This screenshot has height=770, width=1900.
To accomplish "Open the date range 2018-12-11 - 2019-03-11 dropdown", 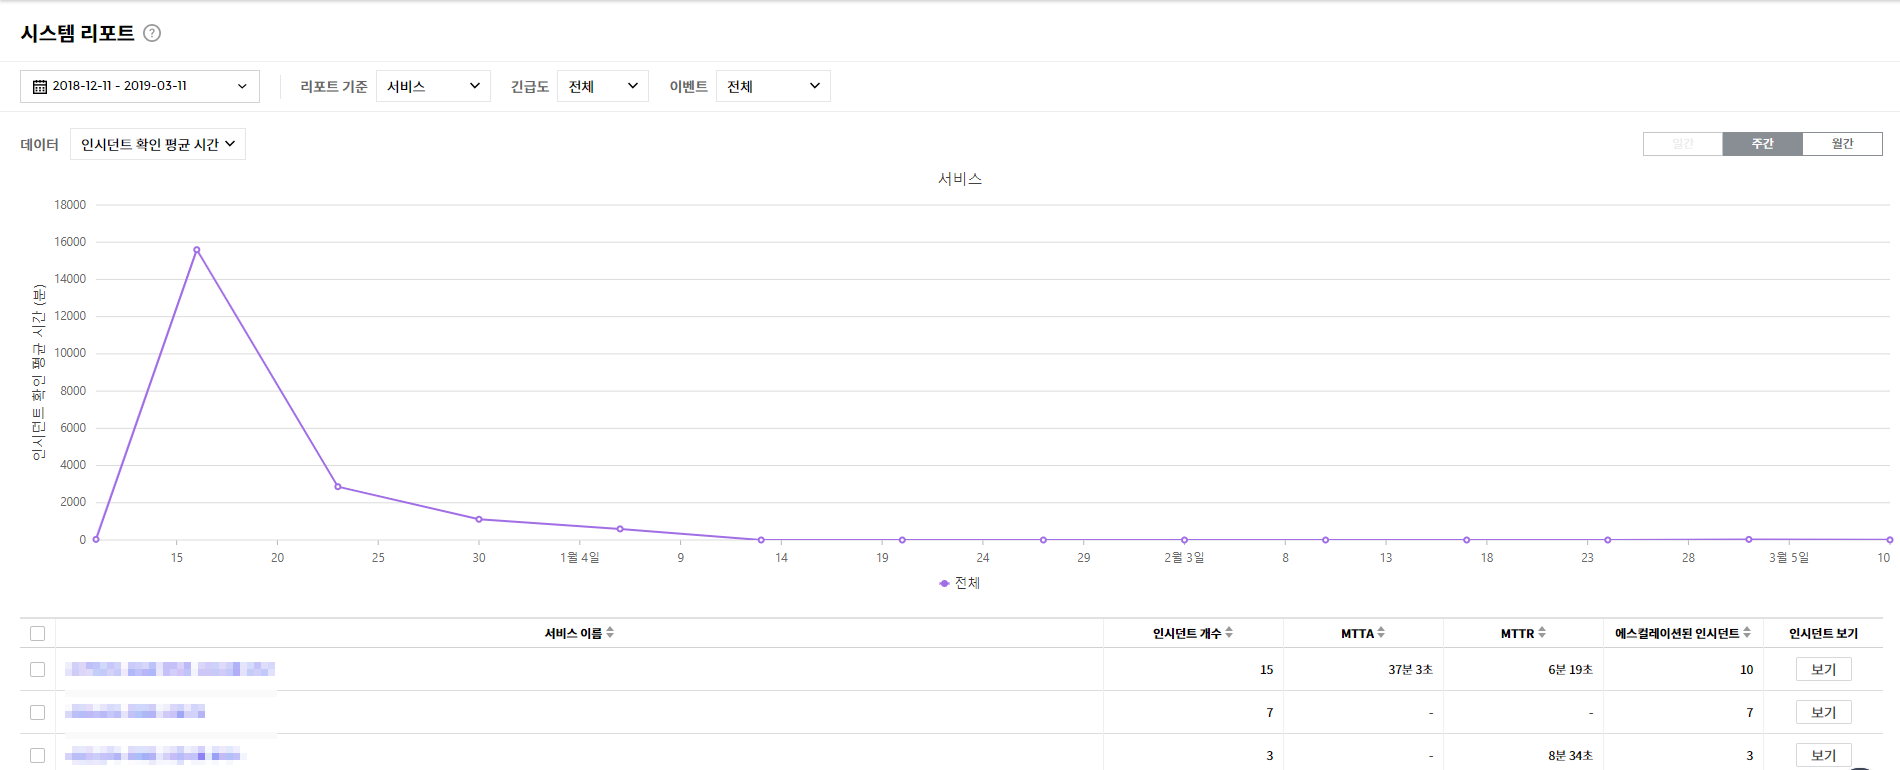I will click(x=140, y=86).
